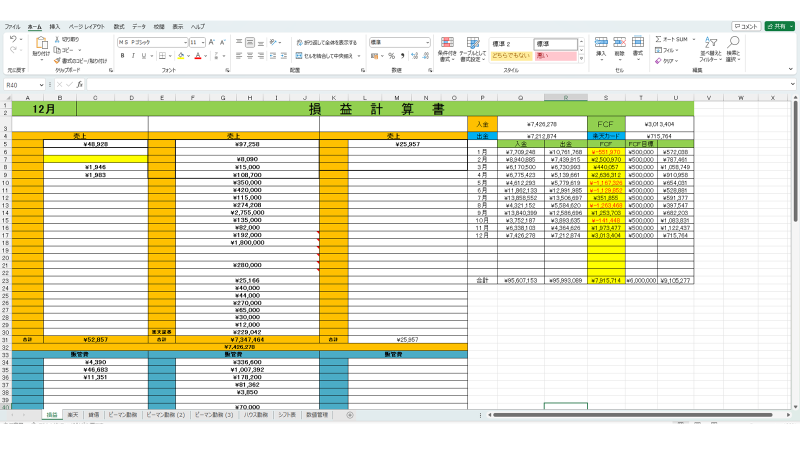Click the Format Painter brush icon
This screenshot has height=450, width=800.
pos(58,61)
